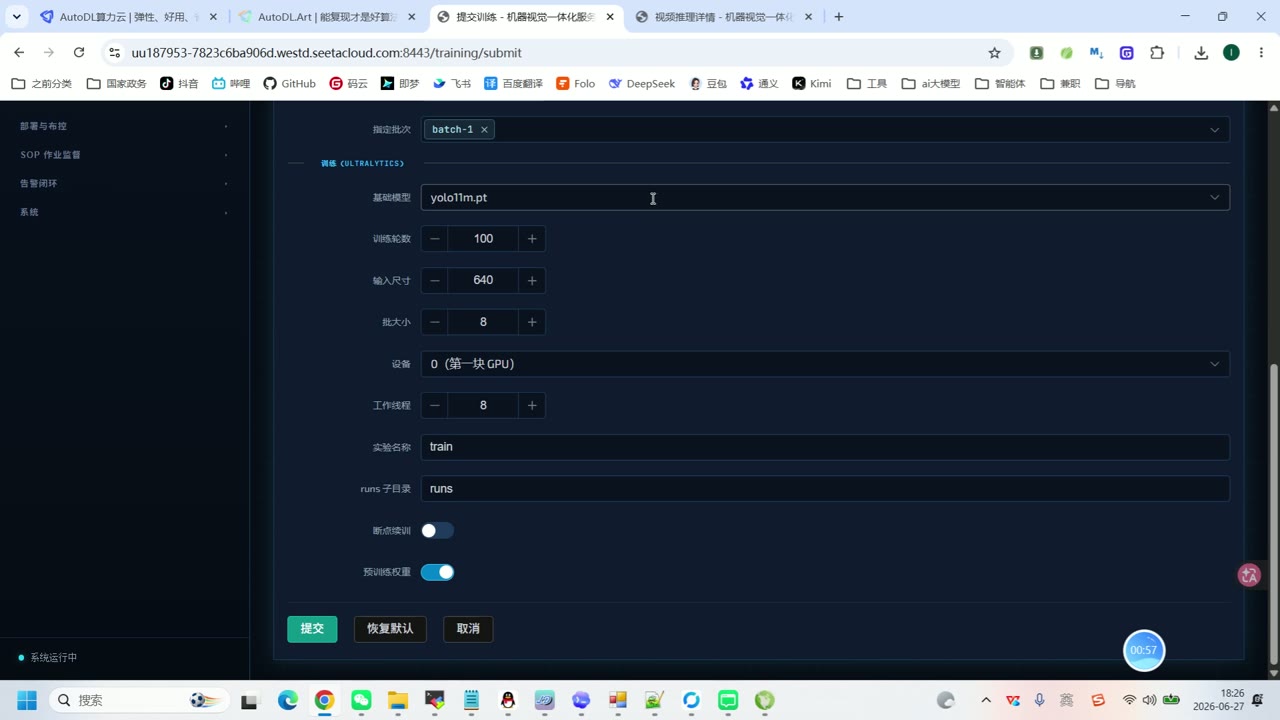The height and width of the screenshot is (720, 1280).
Task: Open the 百度翻译 bookmark
Action: point(513,84)
